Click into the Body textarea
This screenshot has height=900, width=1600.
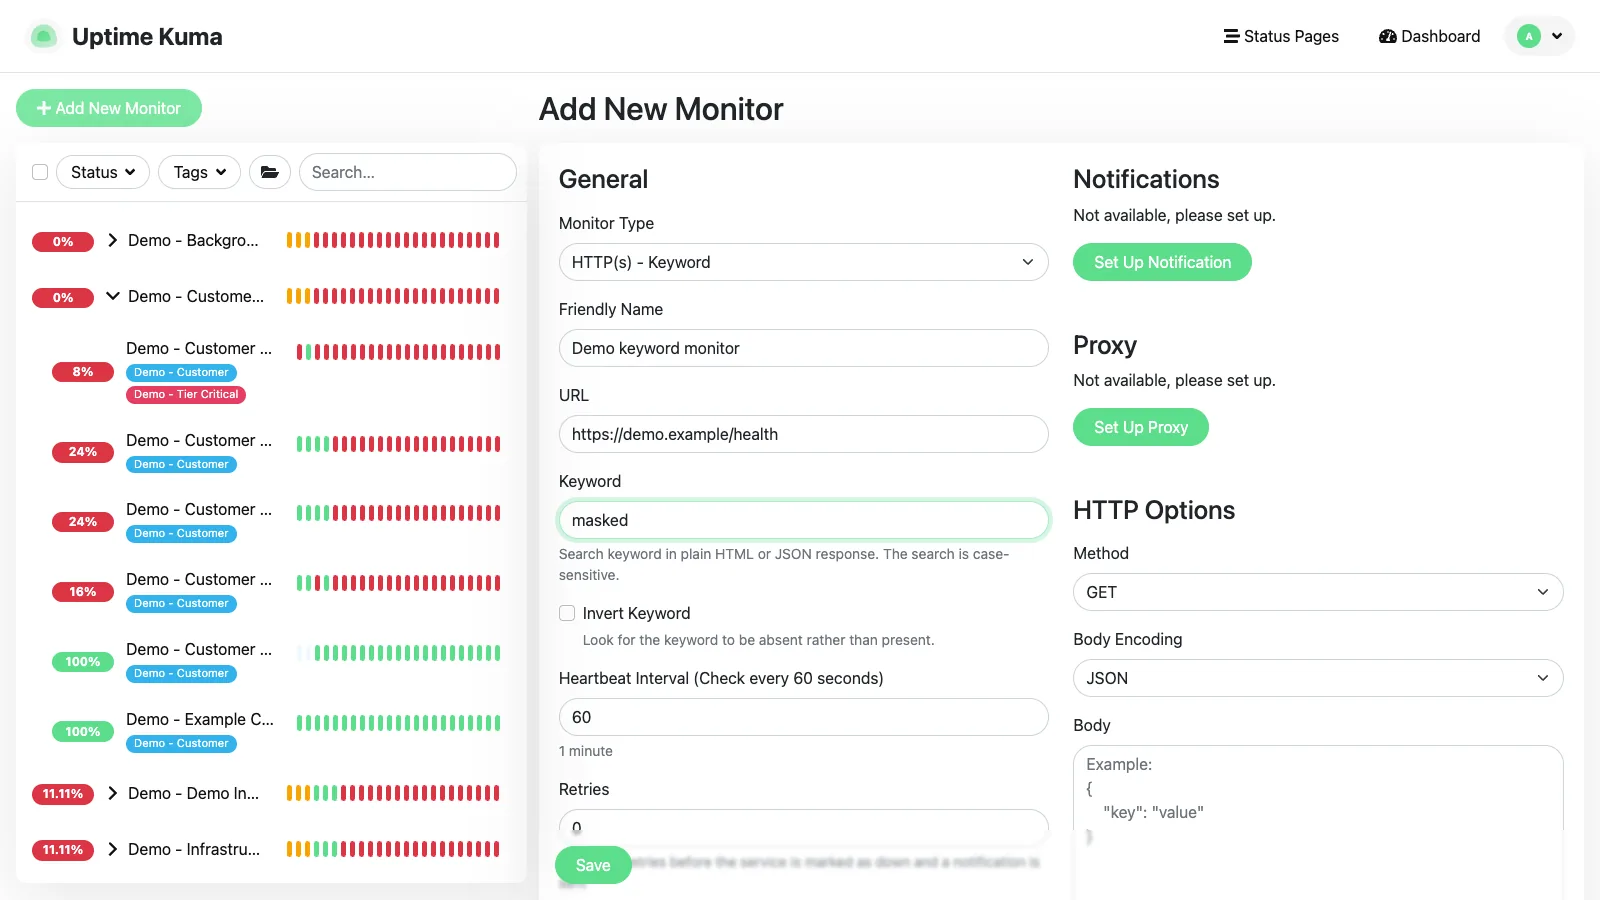(x=1318, y=822)
